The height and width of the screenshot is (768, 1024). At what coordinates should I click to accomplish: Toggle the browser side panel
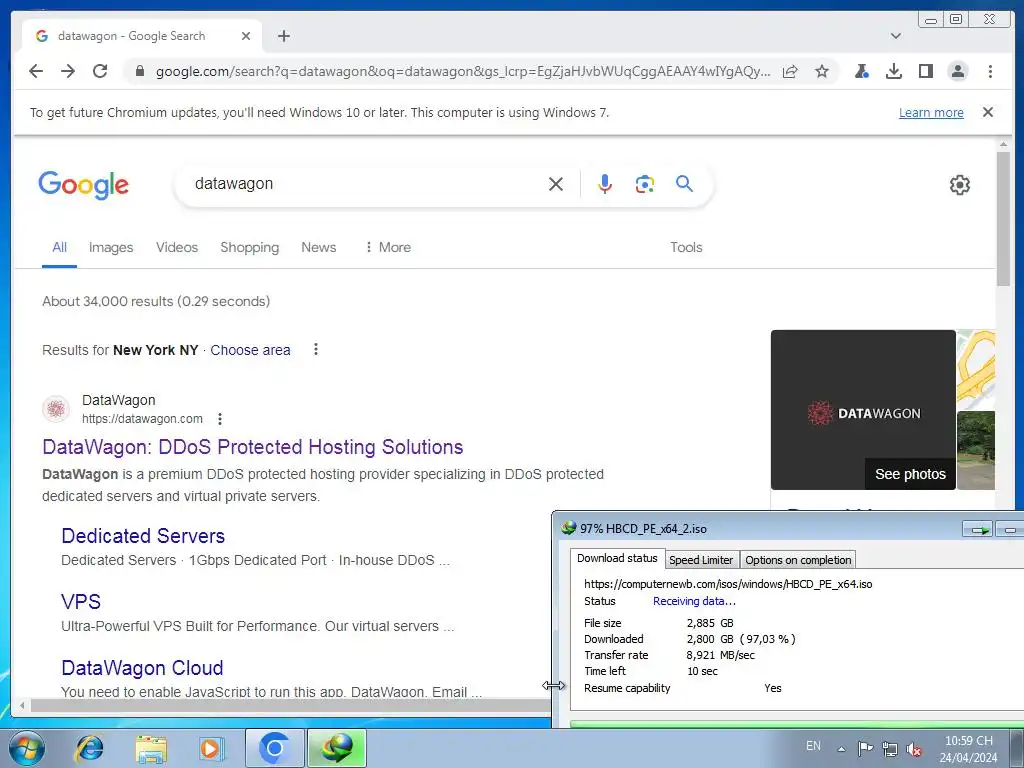pyautogui.click(x=925, y=71)
